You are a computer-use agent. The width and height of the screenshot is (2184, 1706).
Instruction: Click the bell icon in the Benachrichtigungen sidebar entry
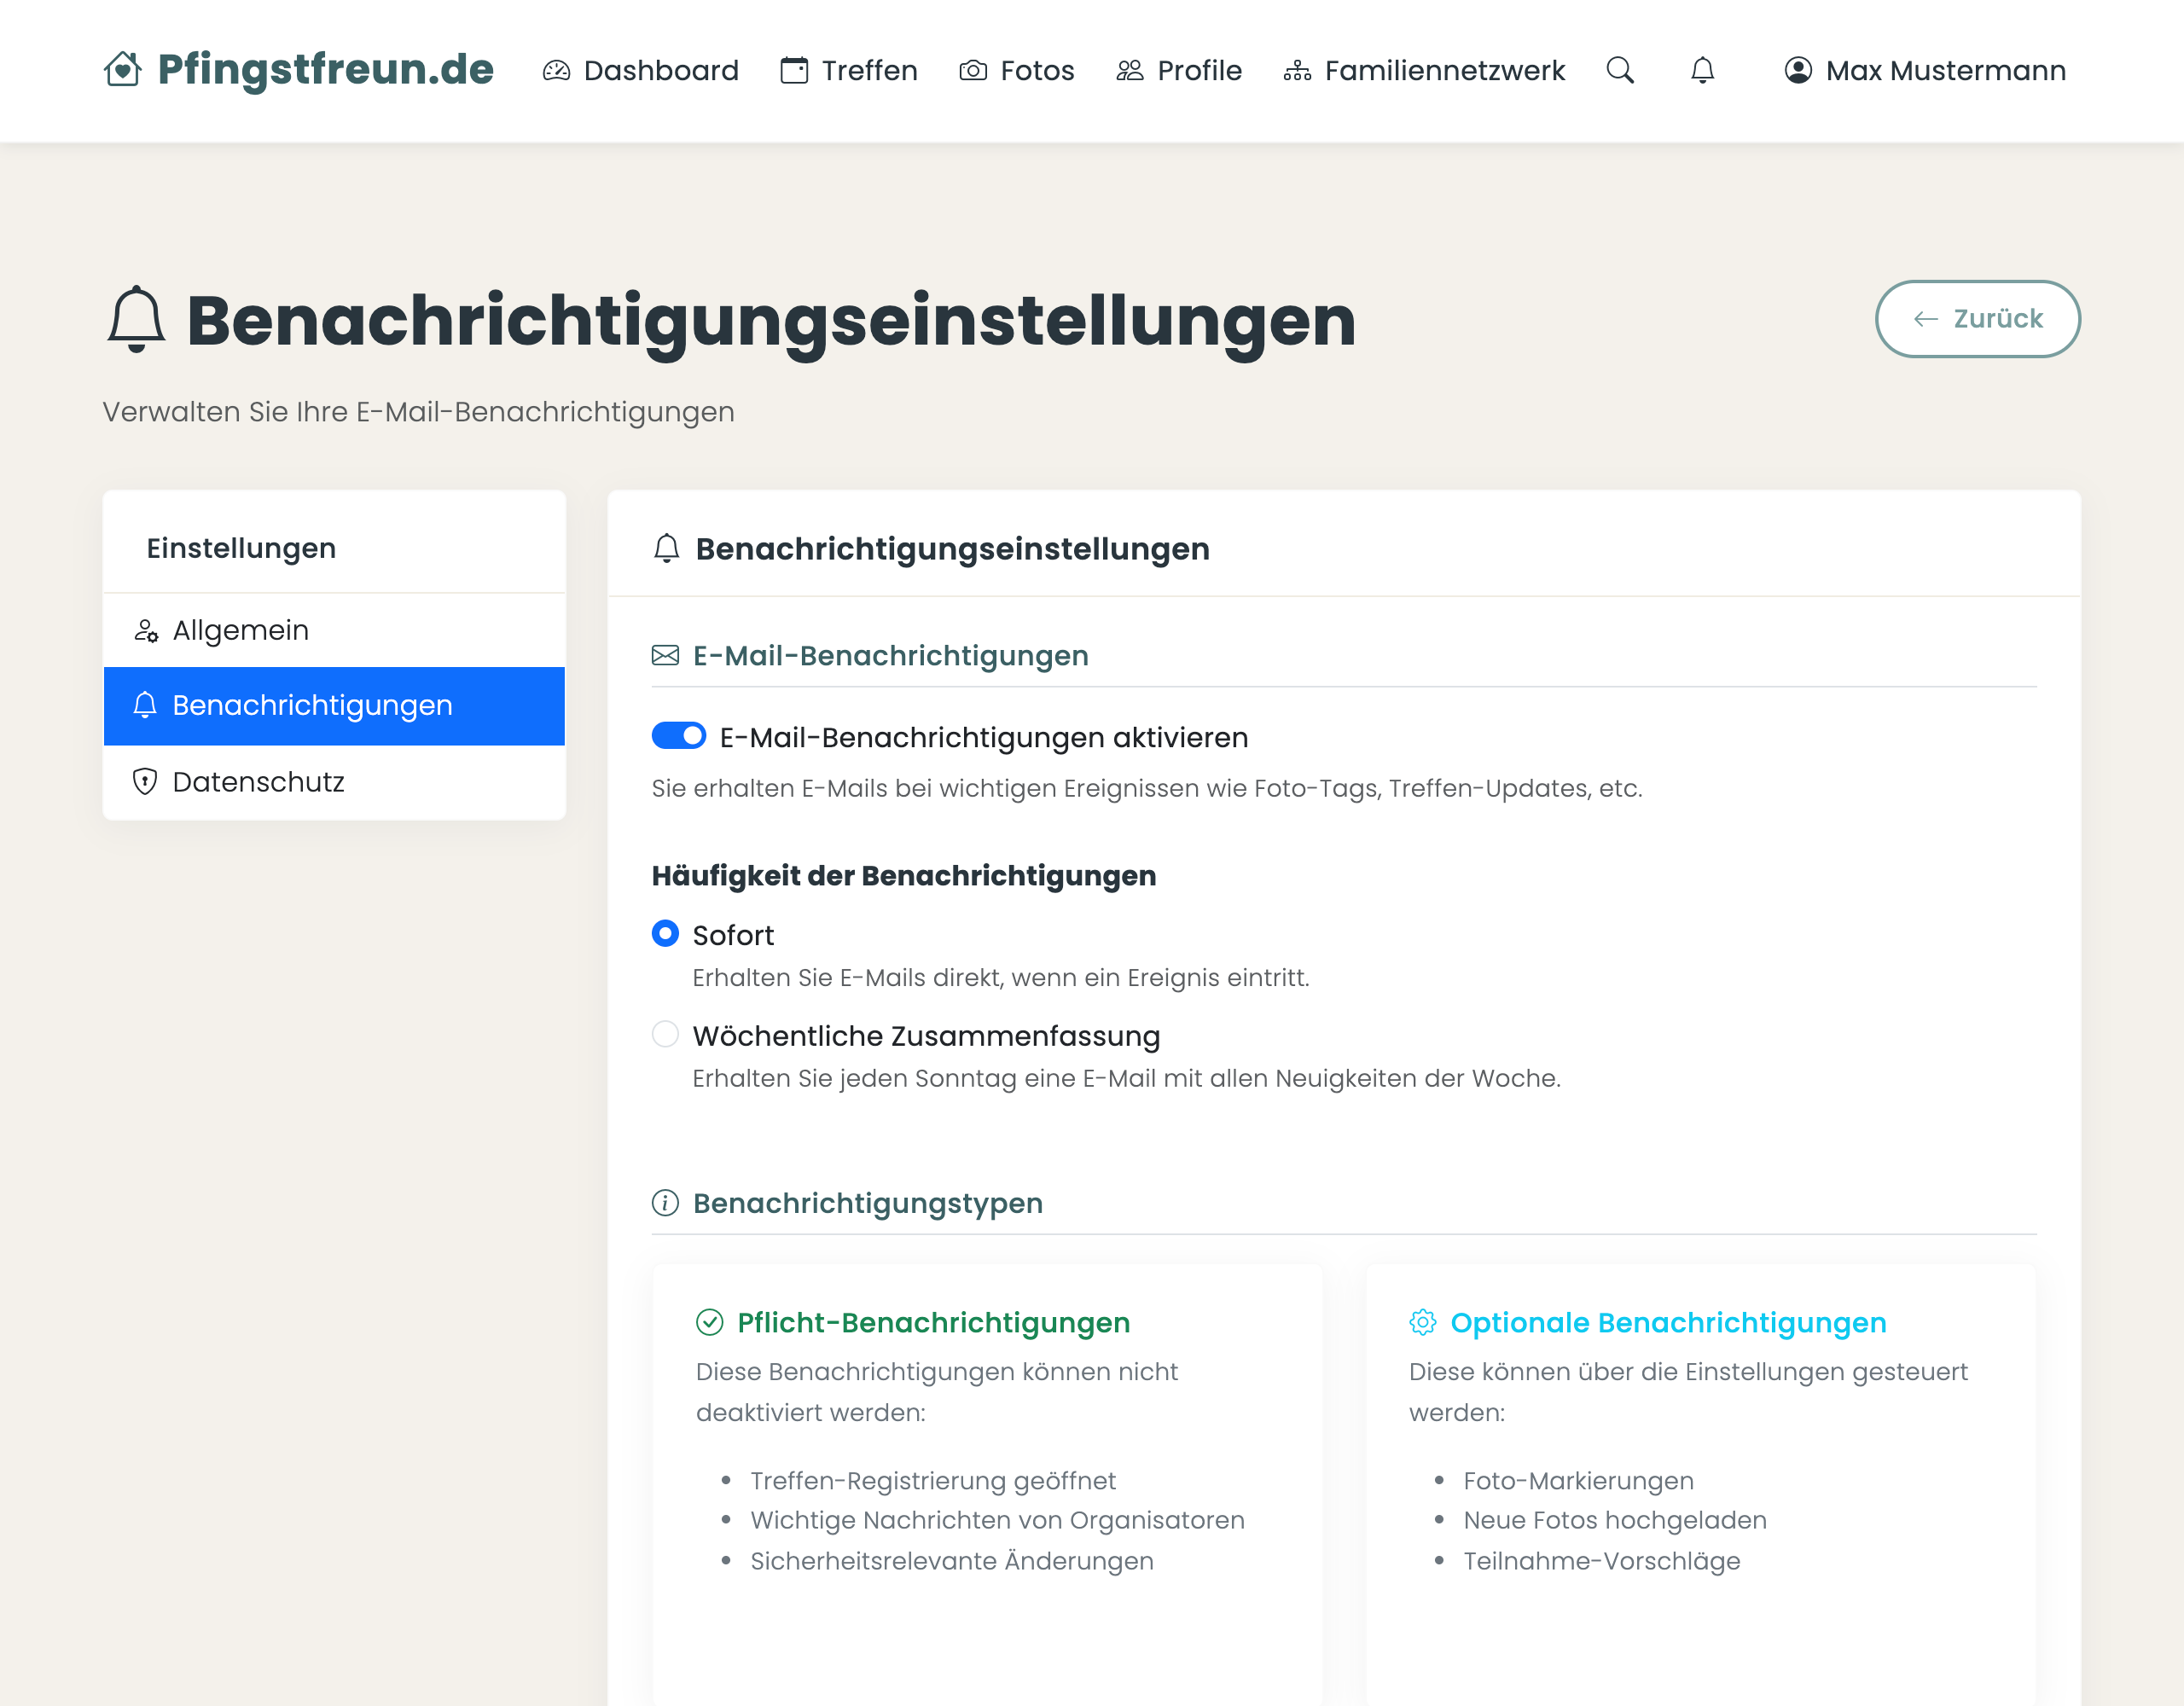(x=145, y=706)
